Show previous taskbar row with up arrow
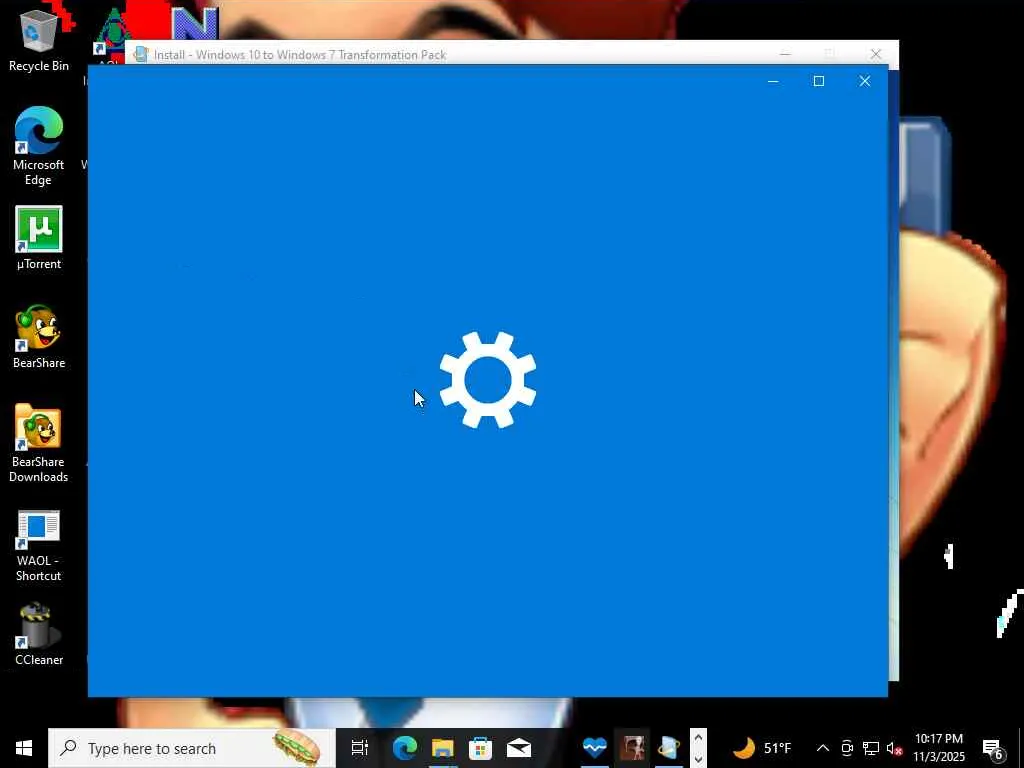The width and height of the screenshot is (1024, 768). tap(698, 739)
